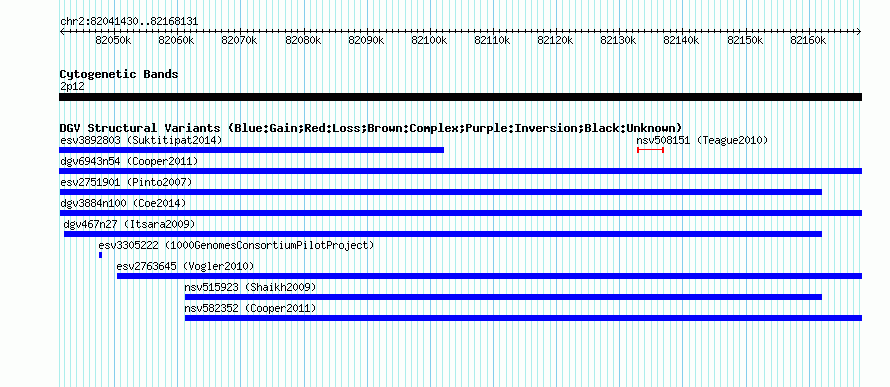Select the nsv515923 blue bar

[x=503, y=297]
